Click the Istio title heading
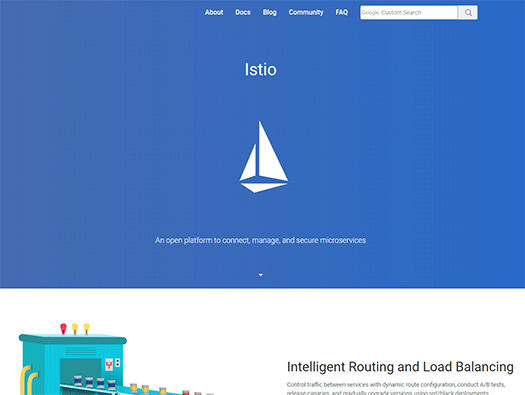 coord(260,70)
